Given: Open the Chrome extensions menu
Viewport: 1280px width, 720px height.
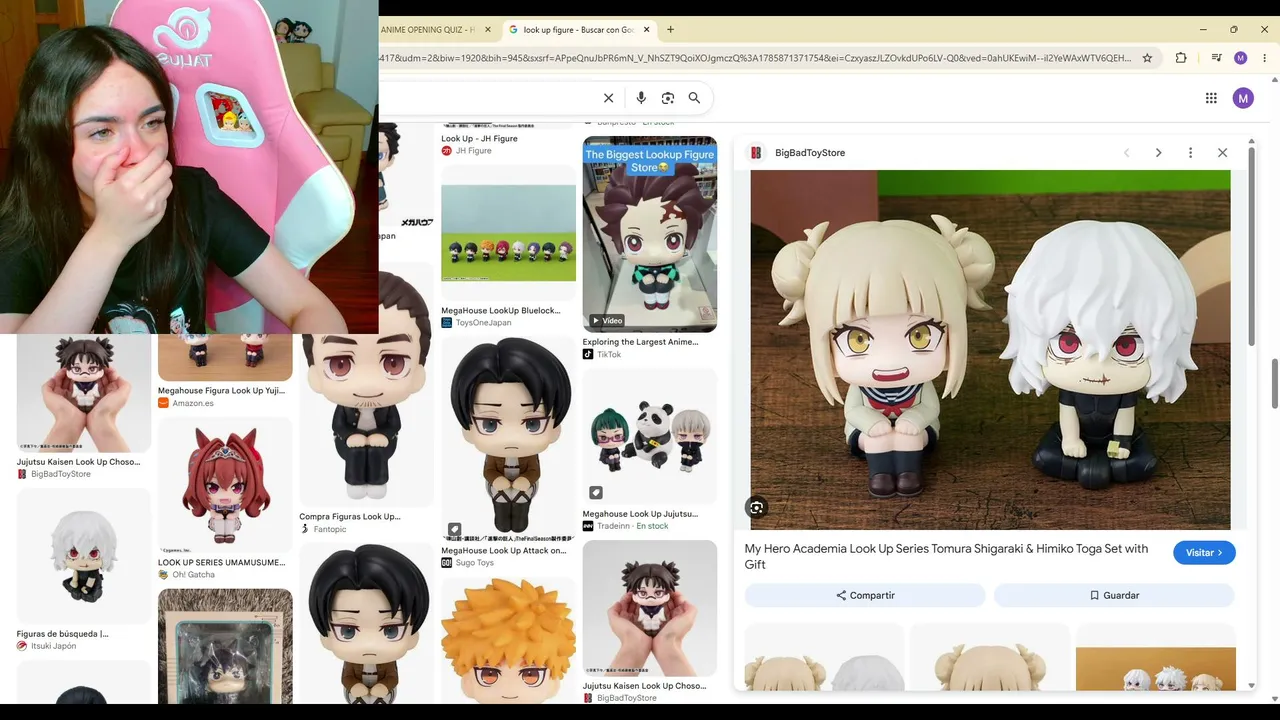Looking at the screenshot, I should pyautogui.click(x=1181, y=58).
